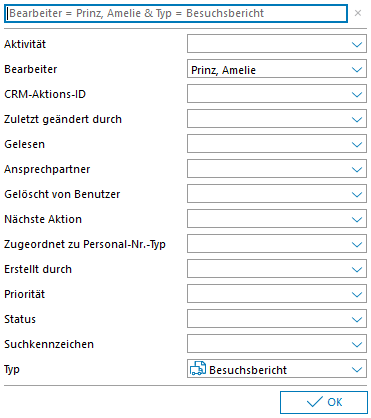This screenshot has width=371, height=418.
Task: Open the Zugeordnet zu Personal-Nr.-Typ dropdown
Action: (x=357, y=244)
